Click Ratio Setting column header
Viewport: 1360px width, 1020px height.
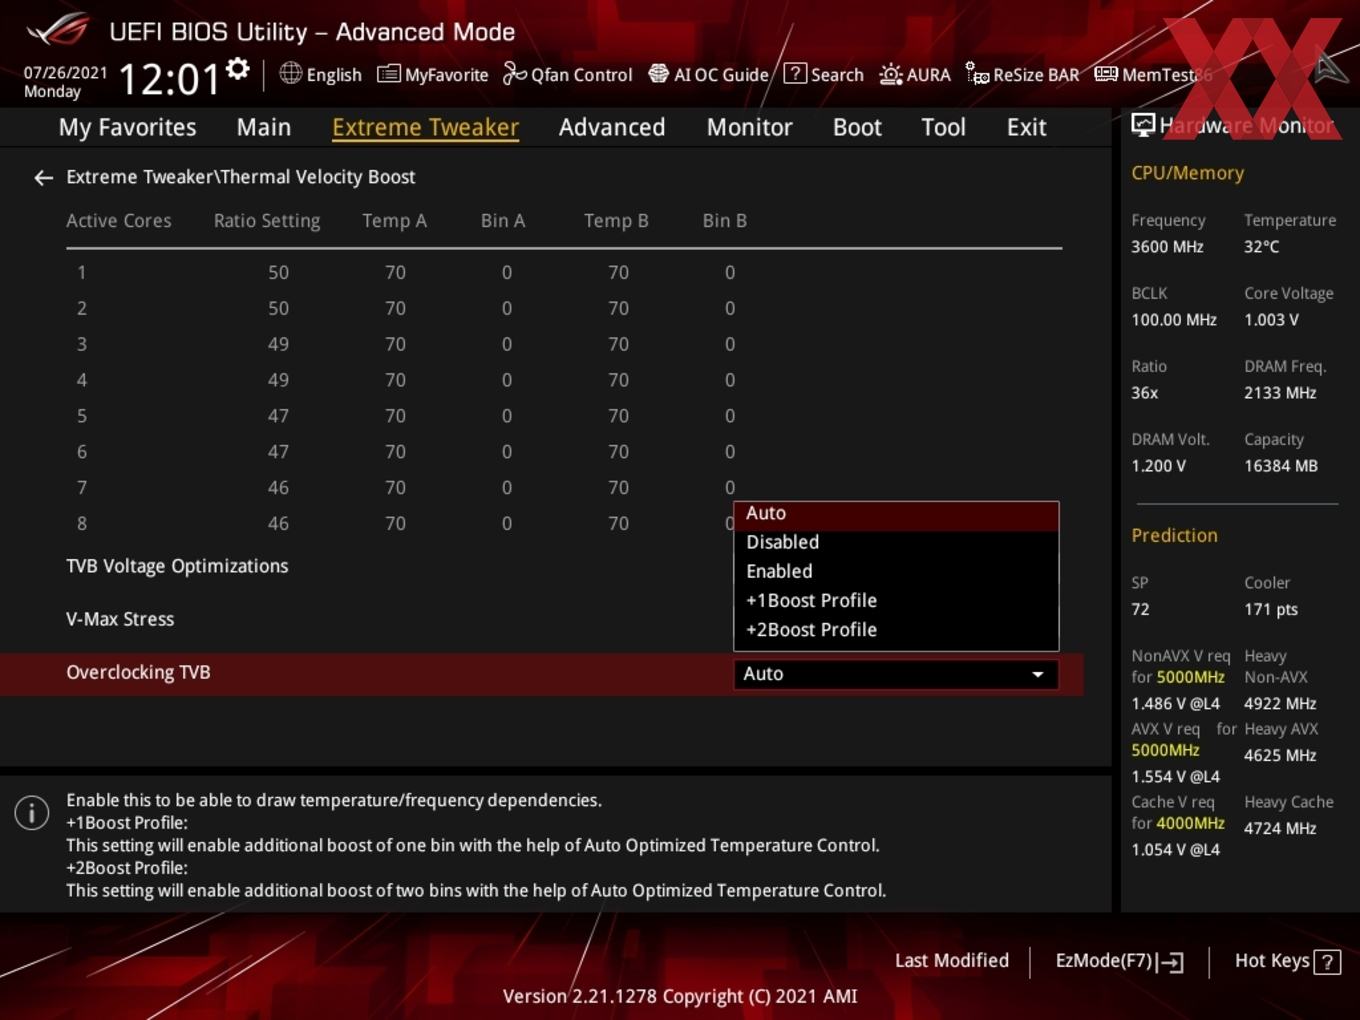267,221
